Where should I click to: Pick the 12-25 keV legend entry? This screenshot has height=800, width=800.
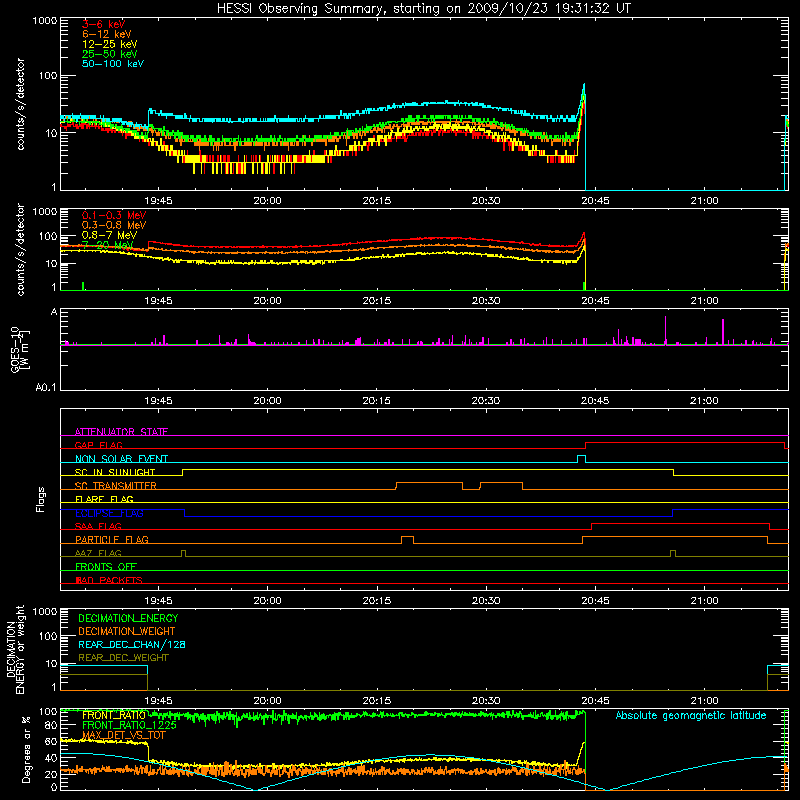click(x=109, y=44)
